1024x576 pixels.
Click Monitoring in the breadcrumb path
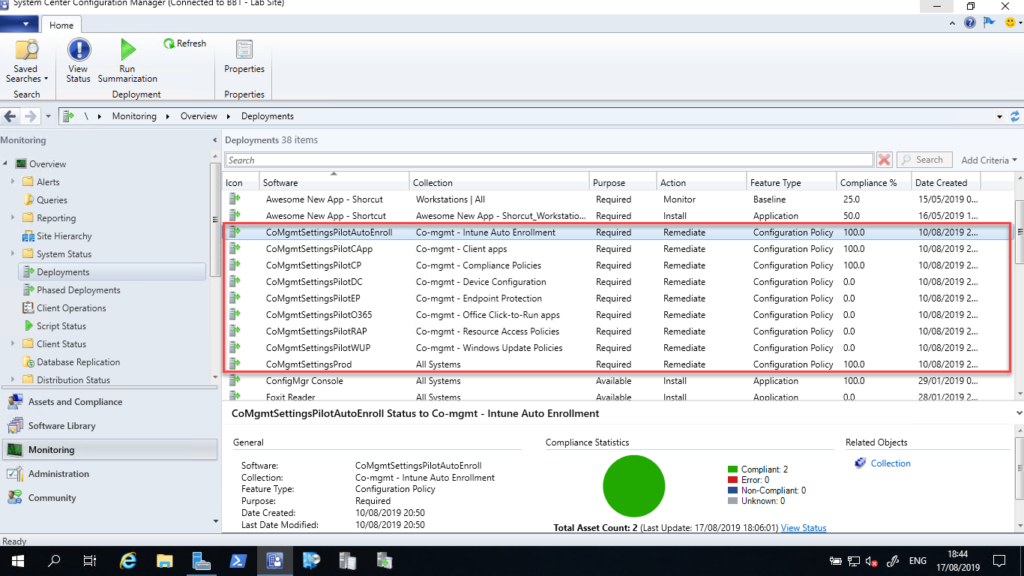pos(134,116)
